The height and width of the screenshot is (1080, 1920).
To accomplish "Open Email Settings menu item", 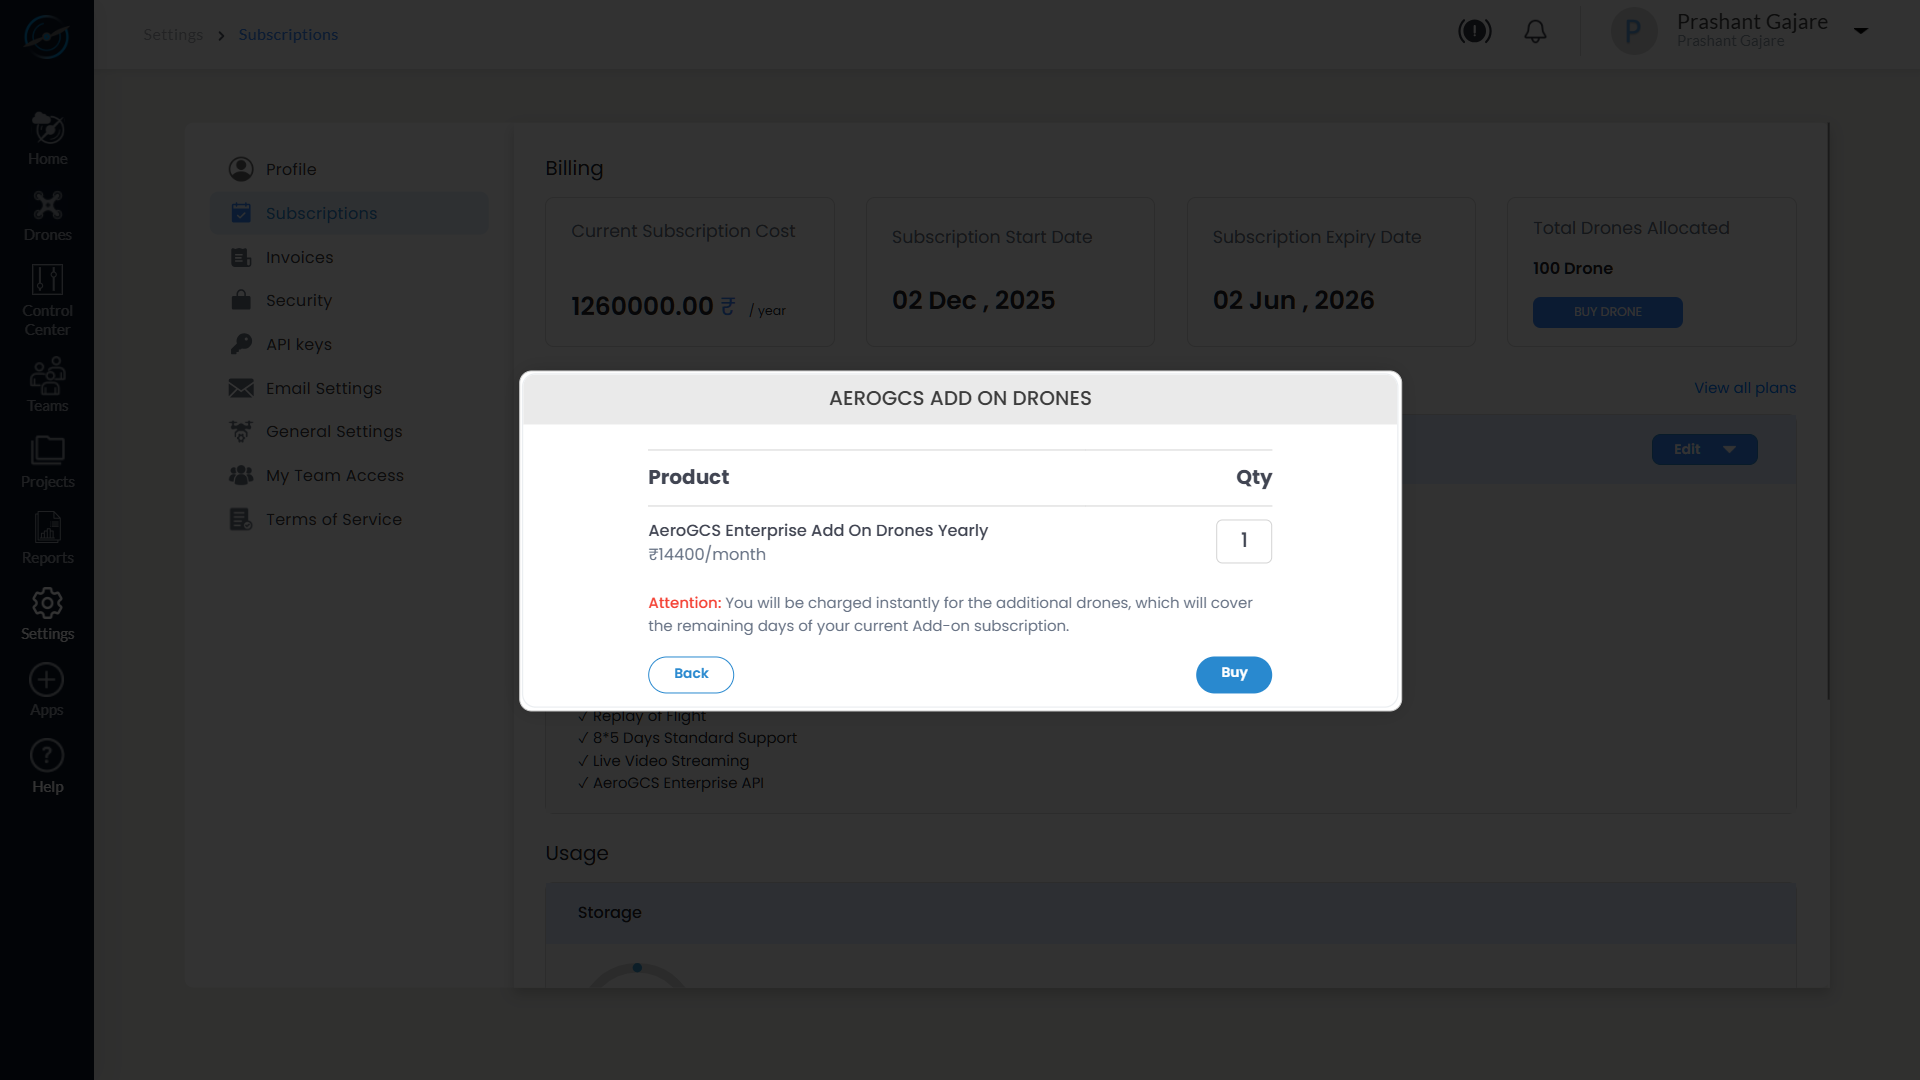I will tap(323, 389).
